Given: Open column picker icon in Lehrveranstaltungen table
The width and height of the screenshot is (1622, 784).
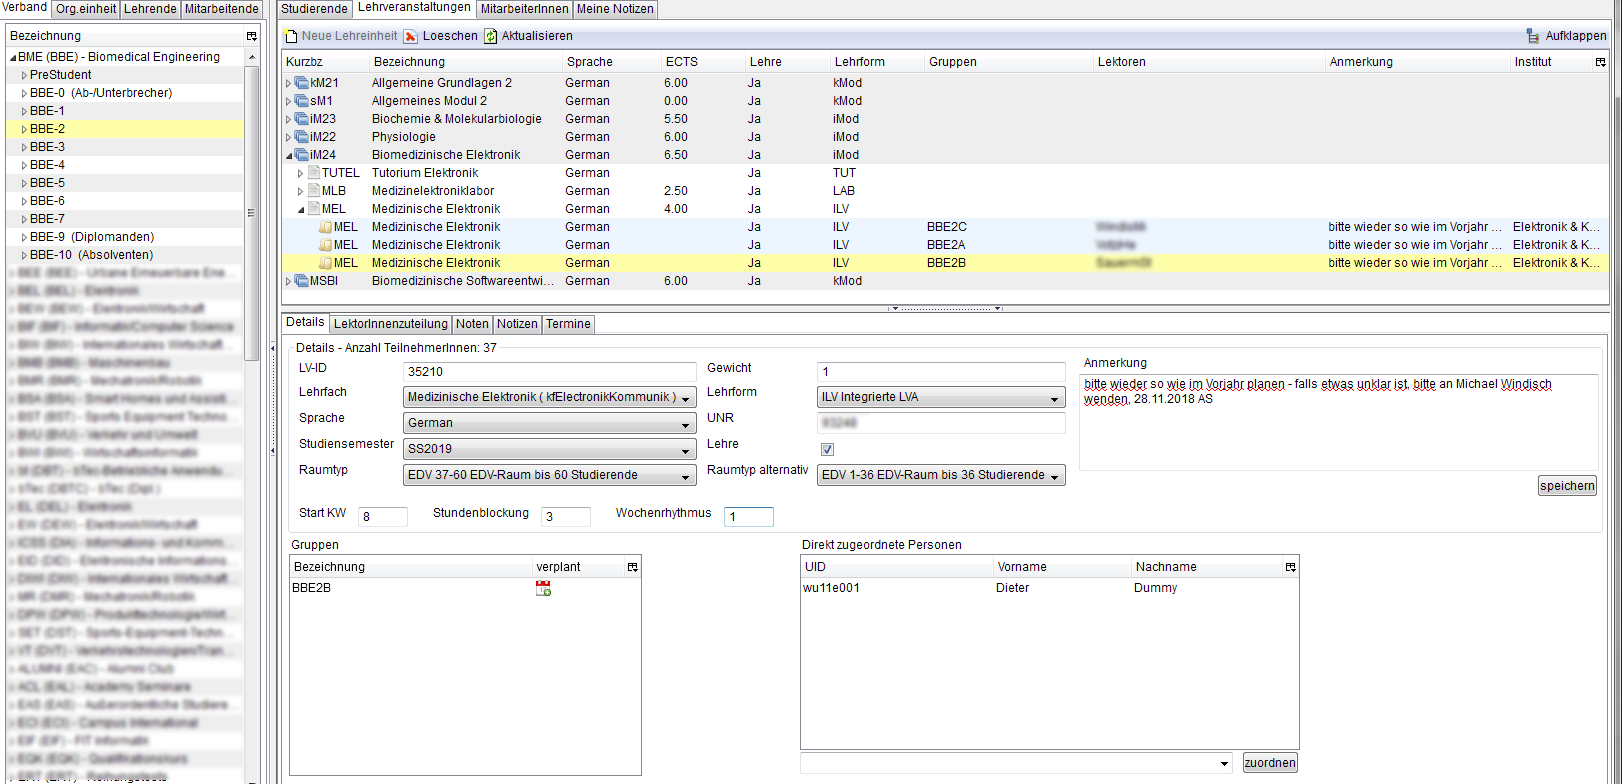Looking at the screenshot, I should coord(1600,62).
